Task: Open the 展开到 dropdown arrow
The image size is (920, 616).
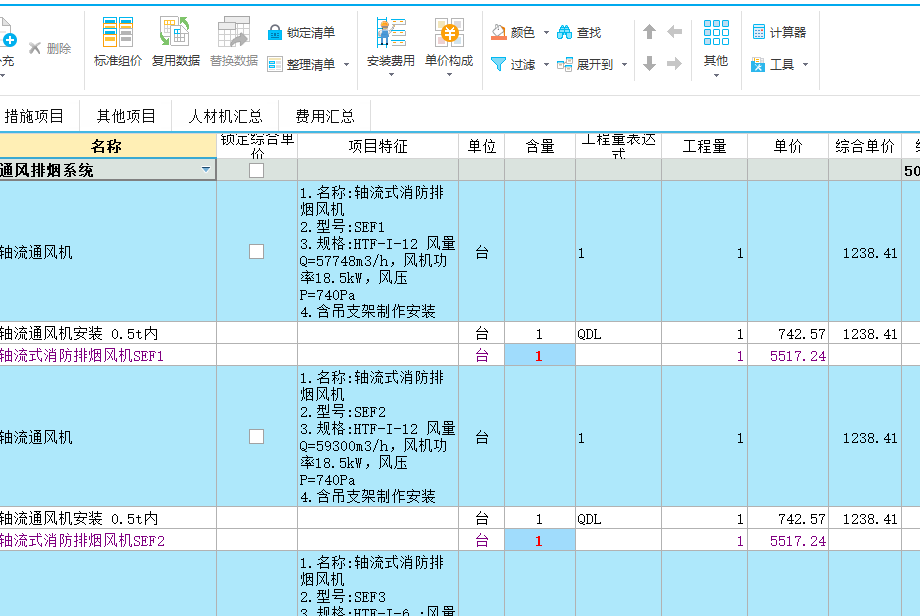Action: click(x=624, y=64)
